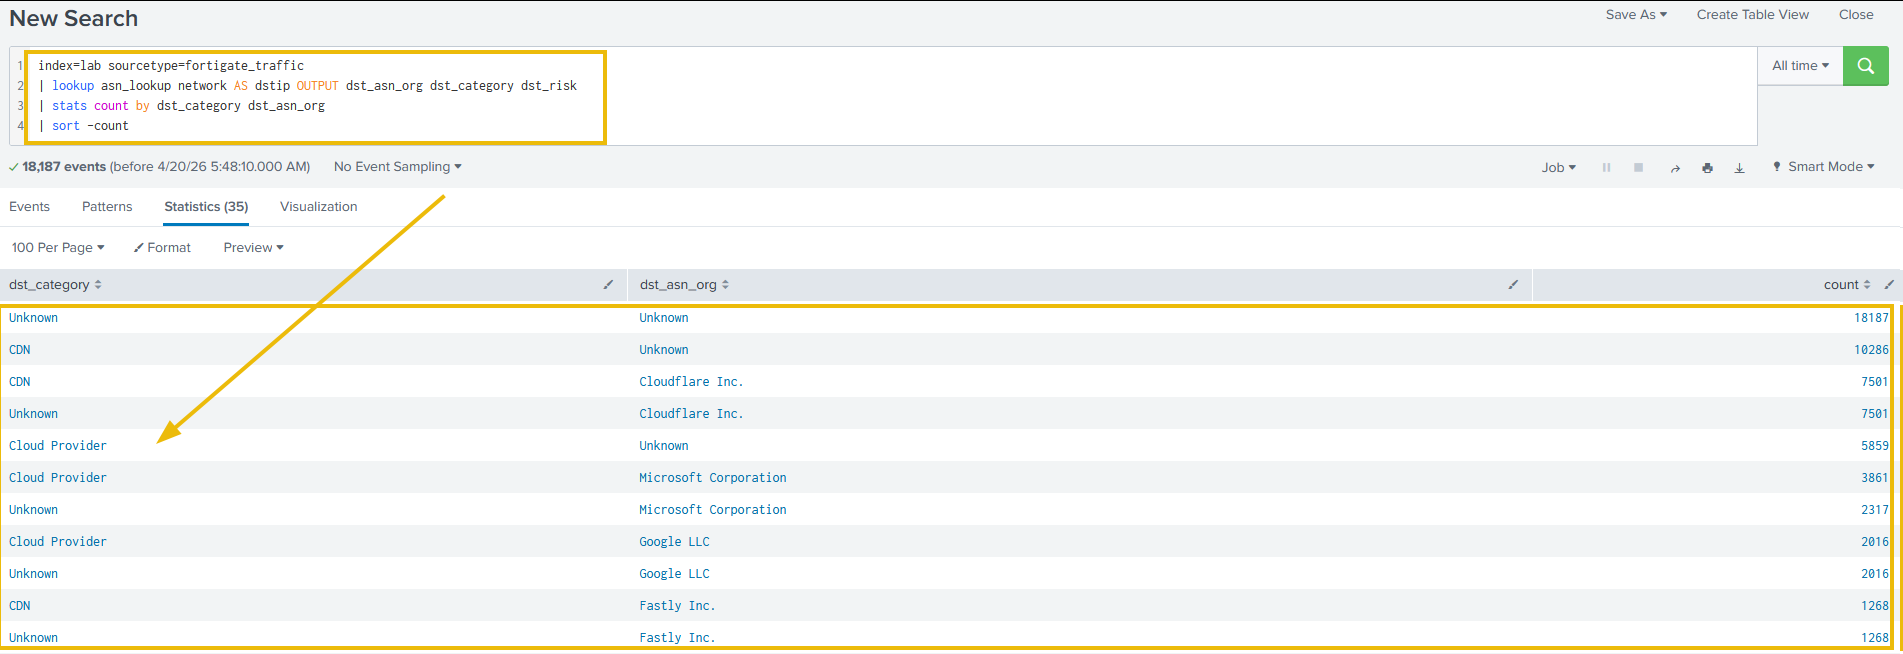This screenshot has height=654, width=1903.
Task: Click CDN category beside Cloudflare Inc.
Action: [20, 382]
